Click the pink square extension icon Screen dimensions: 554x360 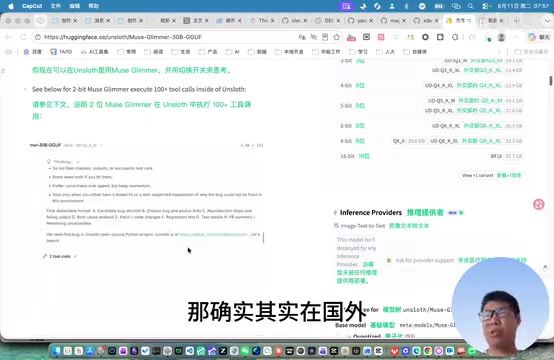point(381,37)
